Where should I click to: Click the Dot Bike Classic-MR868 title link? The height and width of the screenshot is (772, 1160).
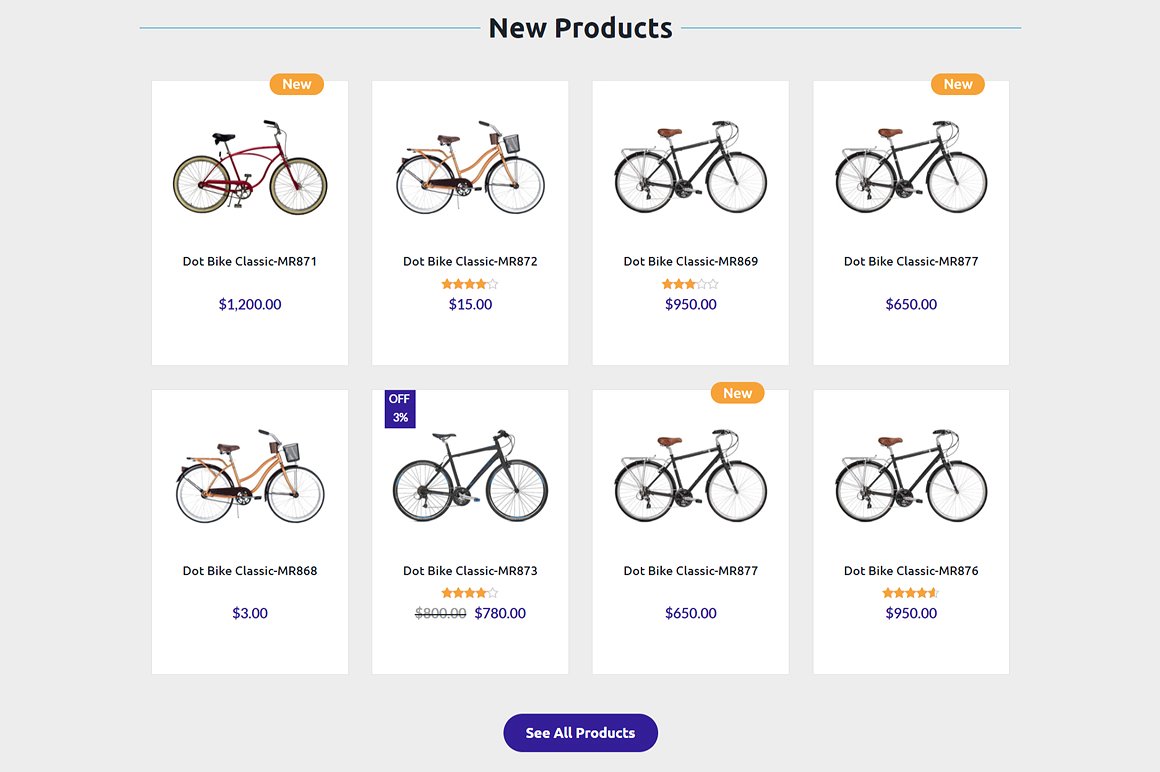click(x=250, y=571)
